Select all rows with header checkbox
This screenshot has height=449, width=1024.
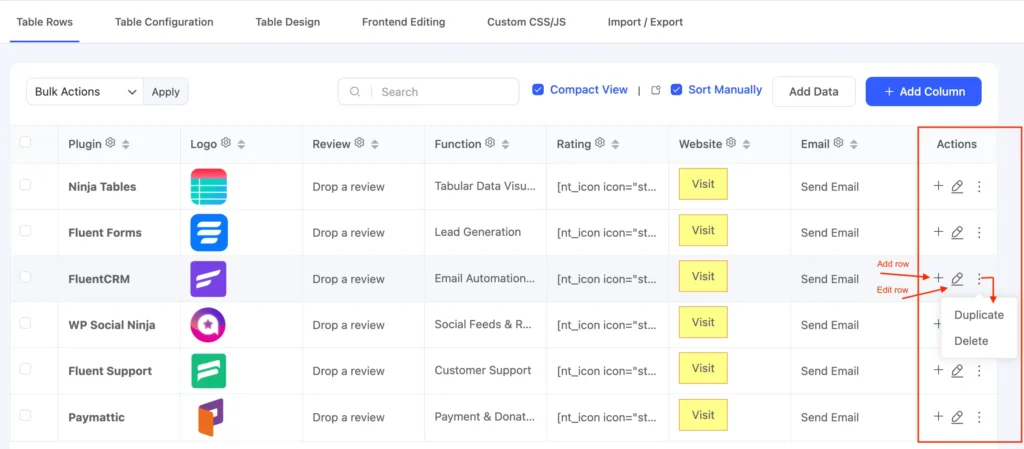pos(25,142)
